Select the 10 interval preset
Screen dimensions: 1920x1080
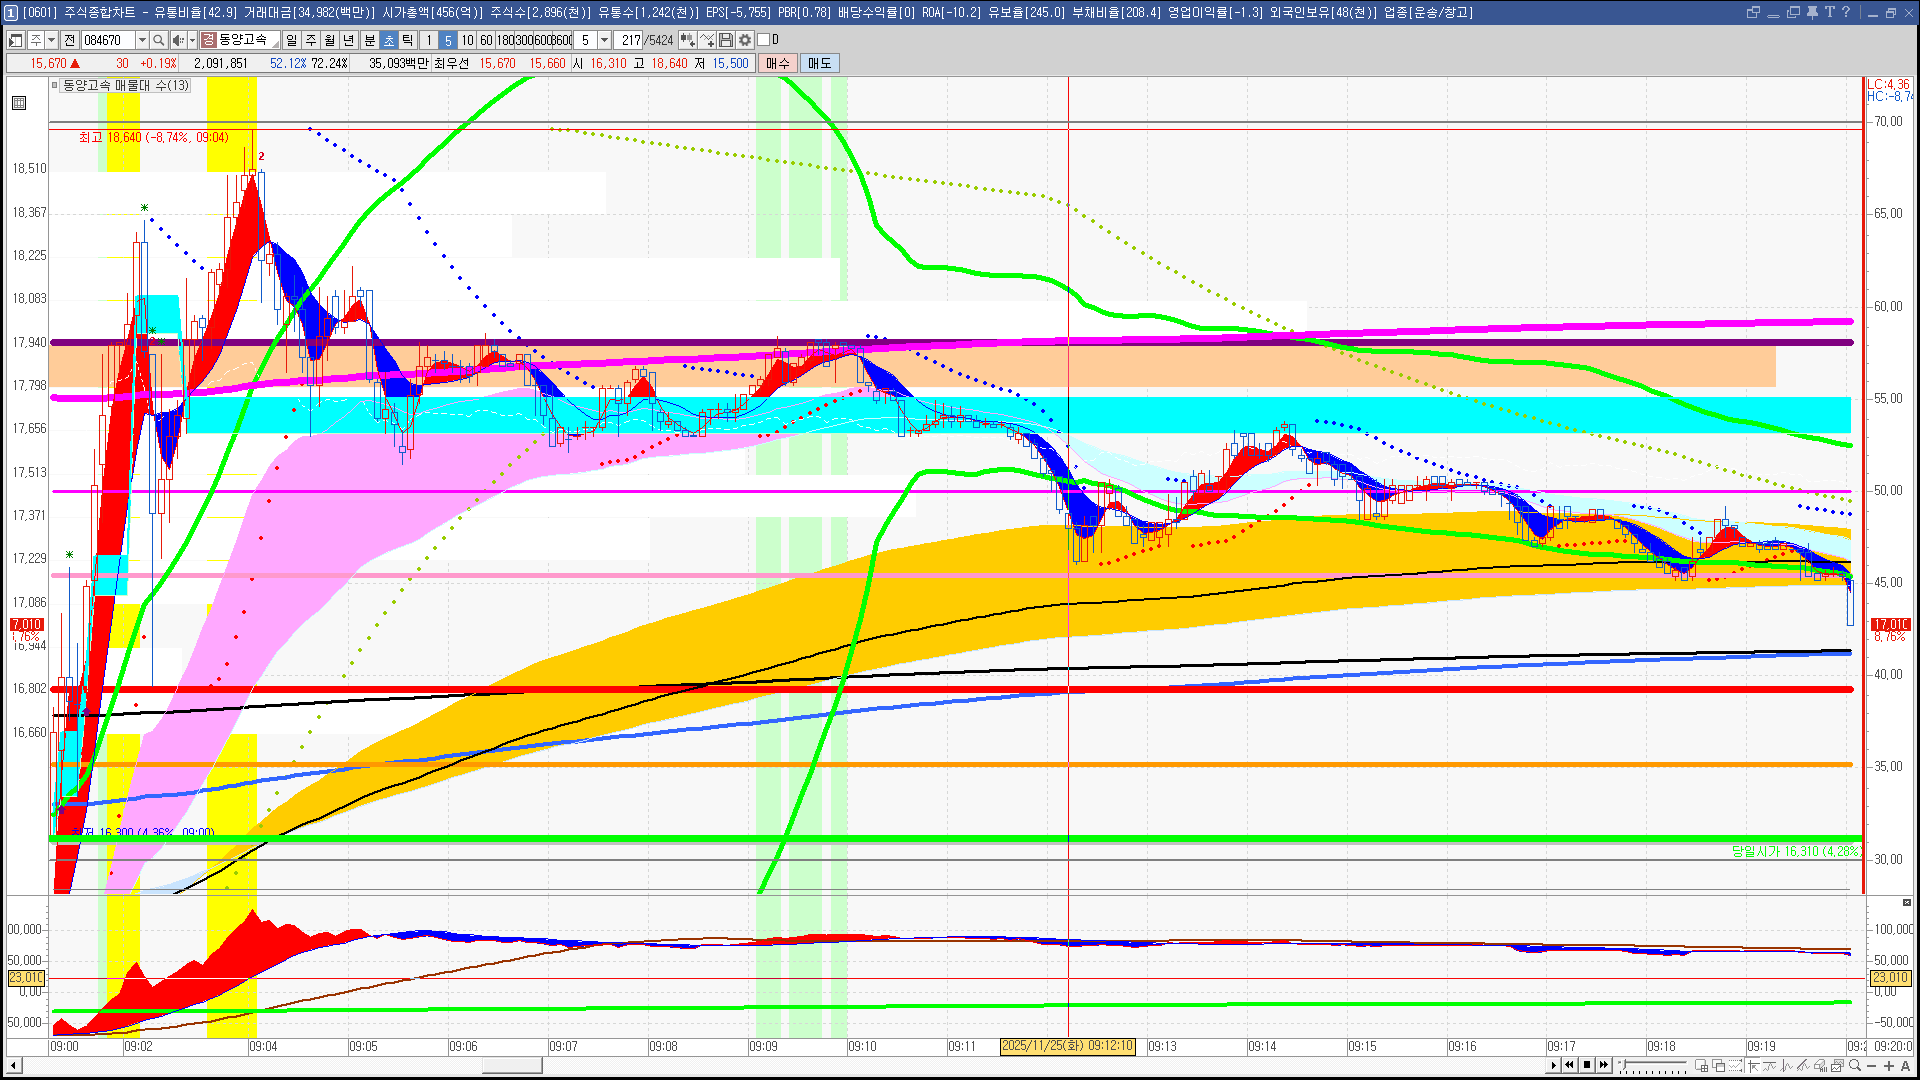pos(467,40)
